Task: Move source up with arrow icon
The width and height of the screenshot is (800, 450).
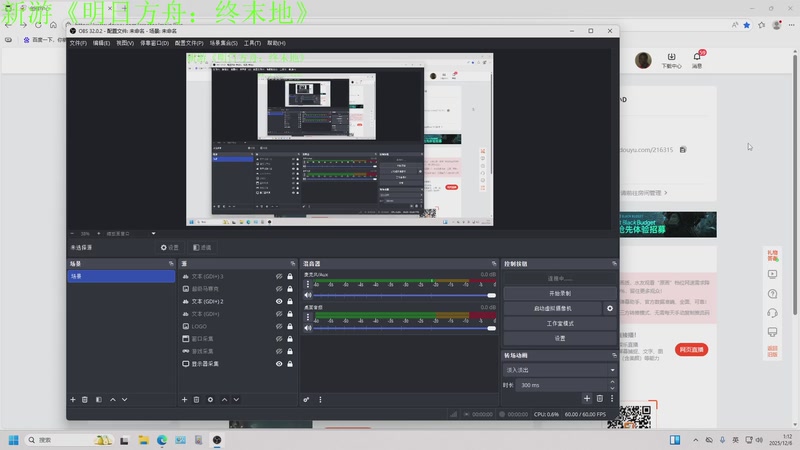Action: point(224,399)
